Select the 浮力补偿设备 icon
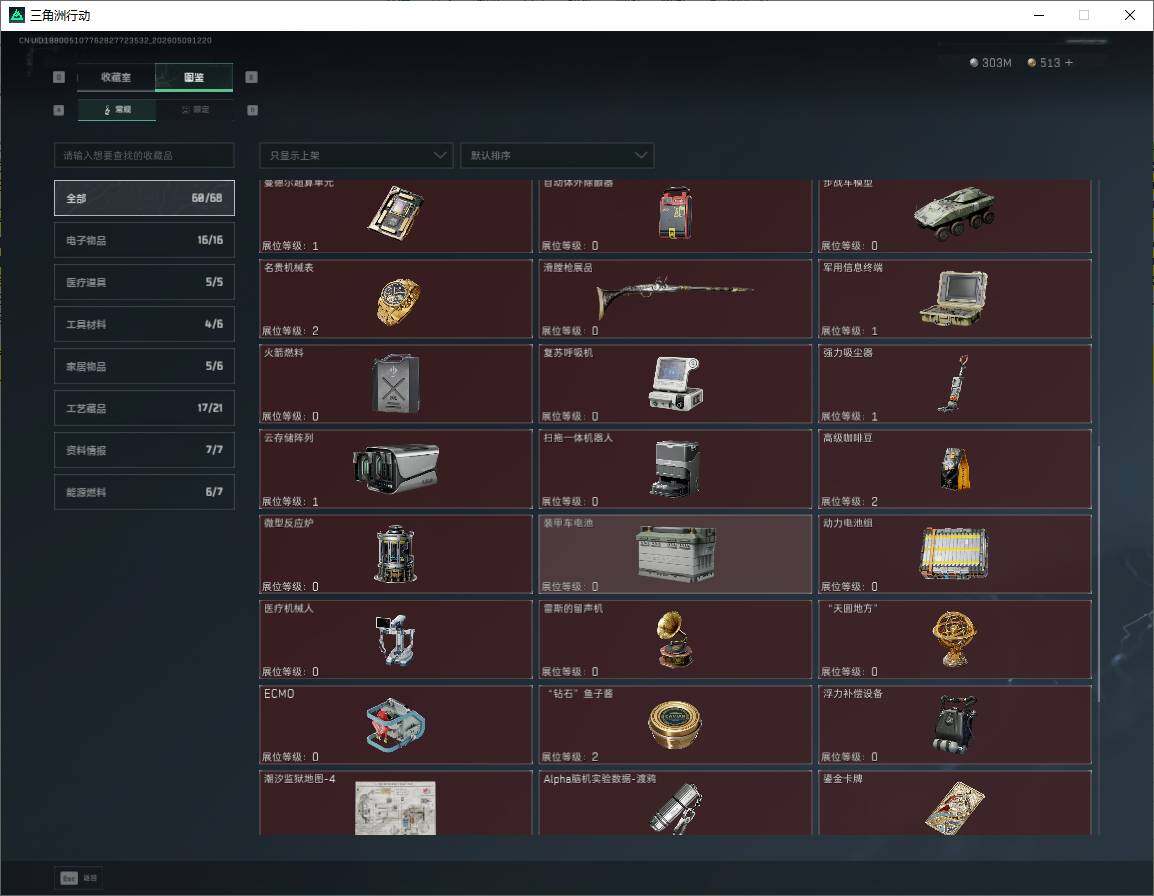 tap(955, 724)
